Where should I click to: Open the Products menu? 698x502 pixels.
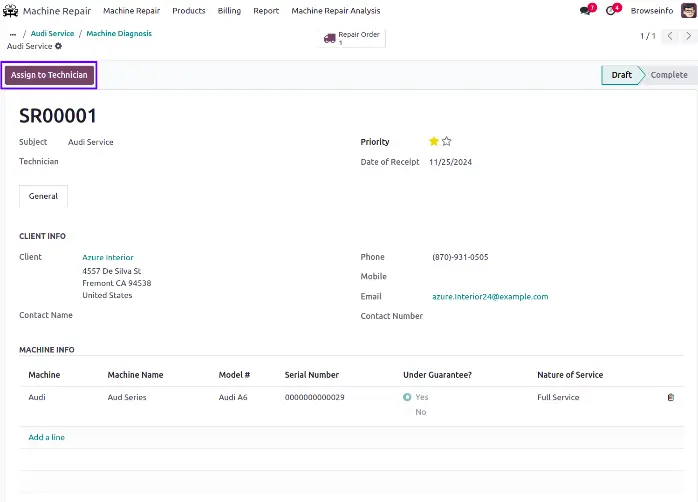(x=188, y=11)
